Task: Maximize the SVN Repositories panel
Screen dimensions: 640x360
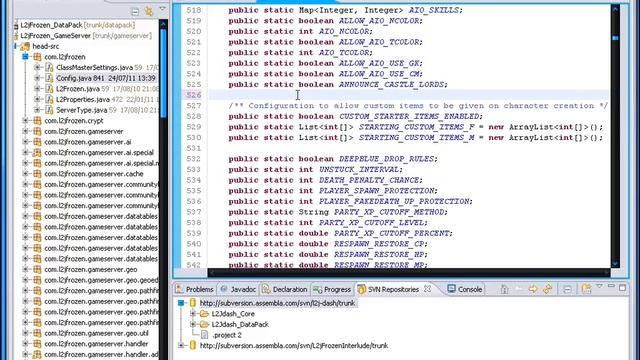Action: pyautogui.click(x=622, y=288)
